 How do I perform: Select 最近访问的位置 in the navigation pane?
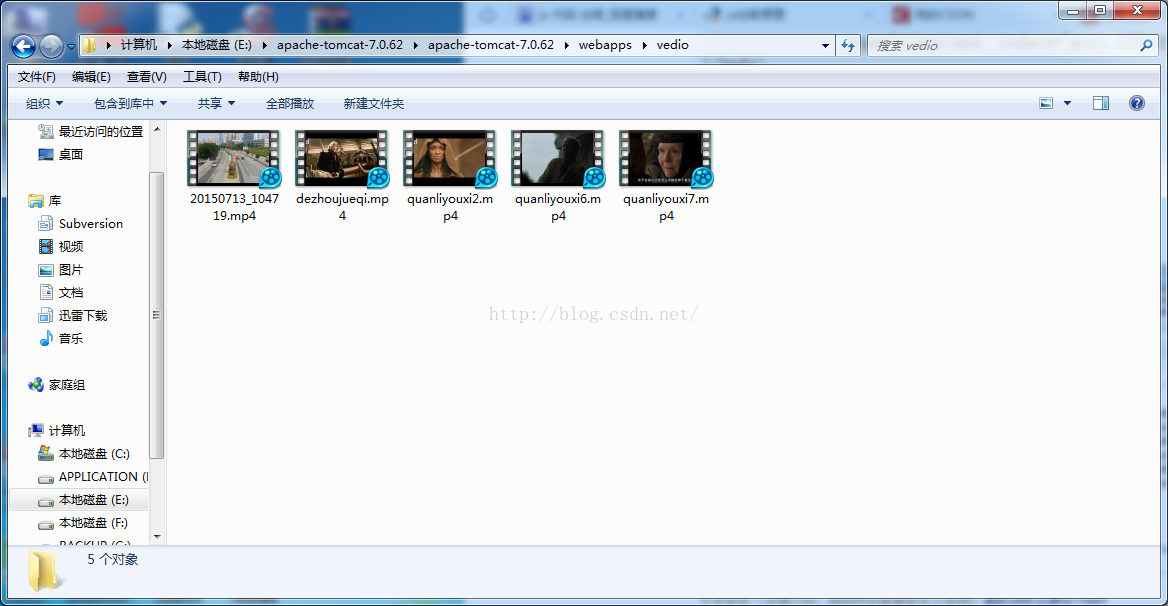click(x=89, y=132)
